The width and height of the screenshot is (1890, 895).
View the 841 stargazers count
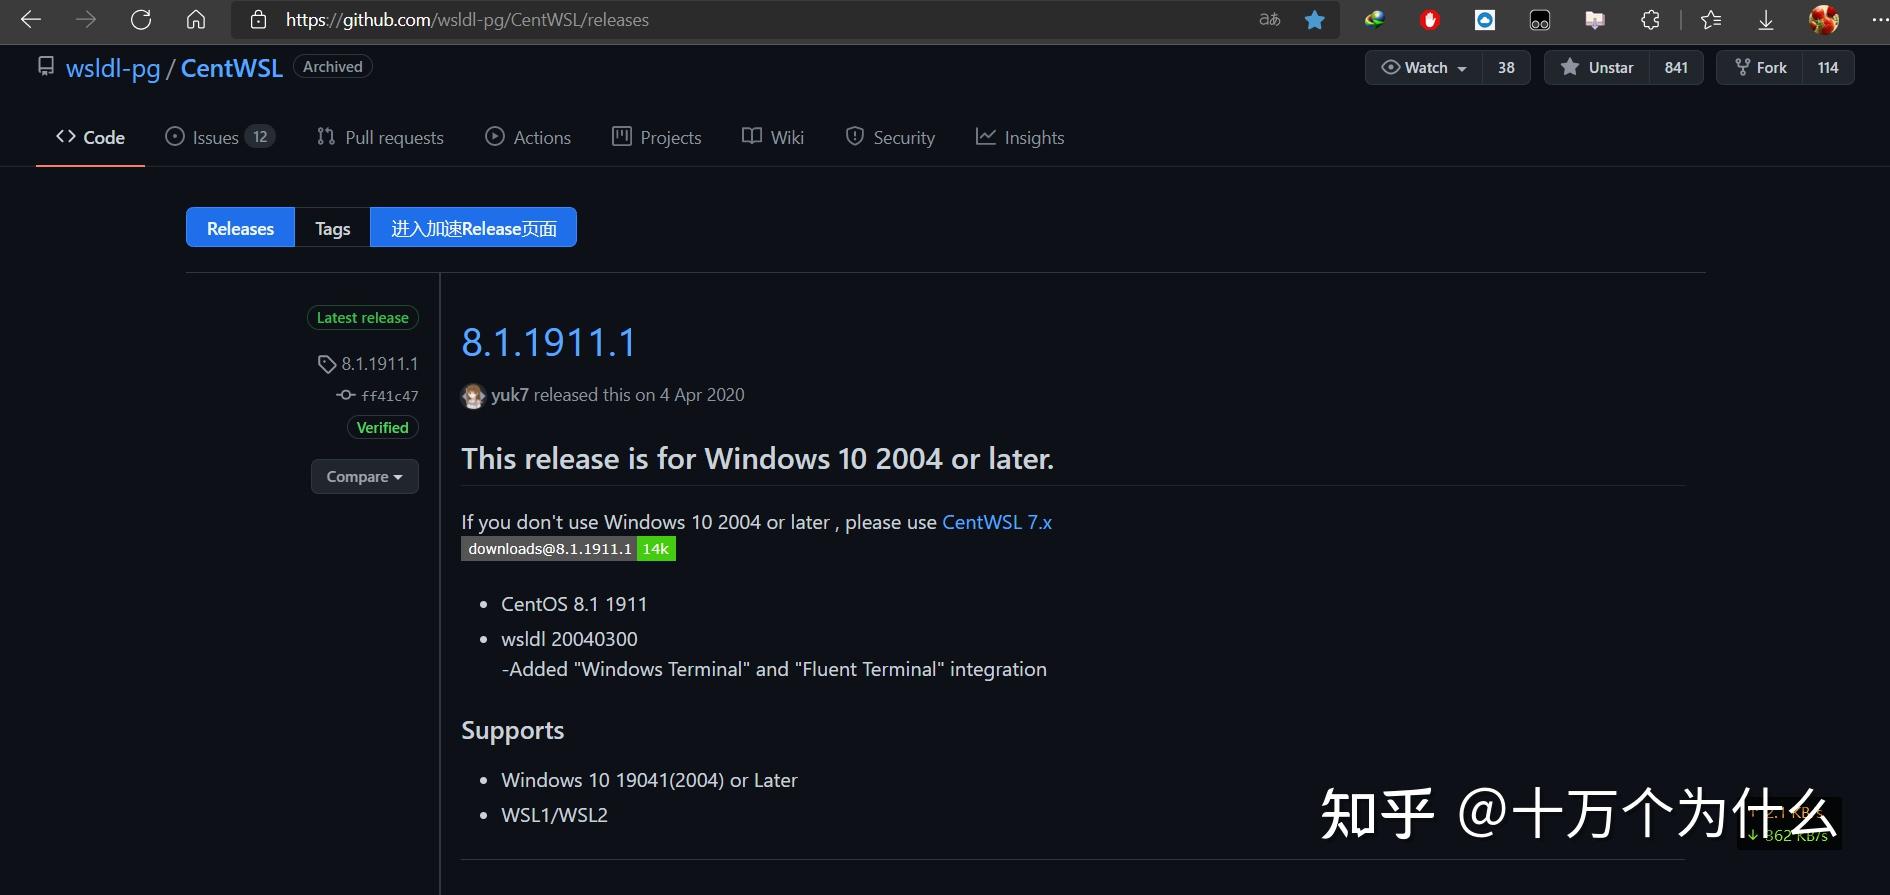click(1676, 67)
